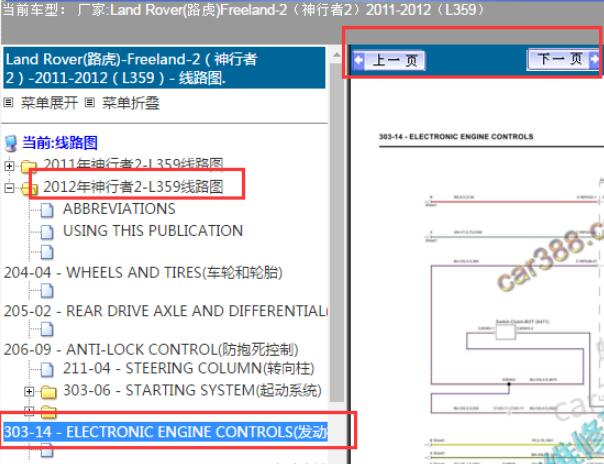The width and height of the screenshot is (604, 464).
Task: Open 205-02 REAR DRIVE AXLE AND DIFFERENTIAL
Action: point(166,311)
